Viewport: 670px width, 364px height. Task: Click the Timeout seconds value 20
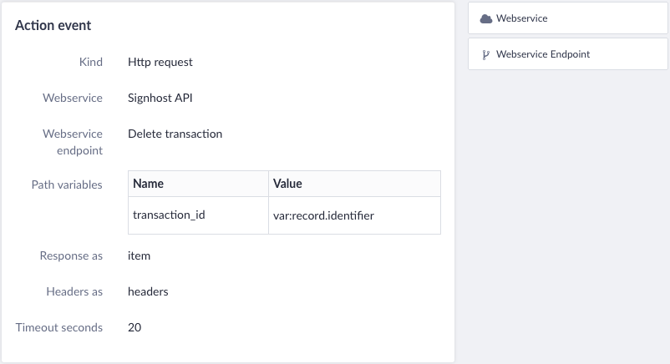(134, 327)
